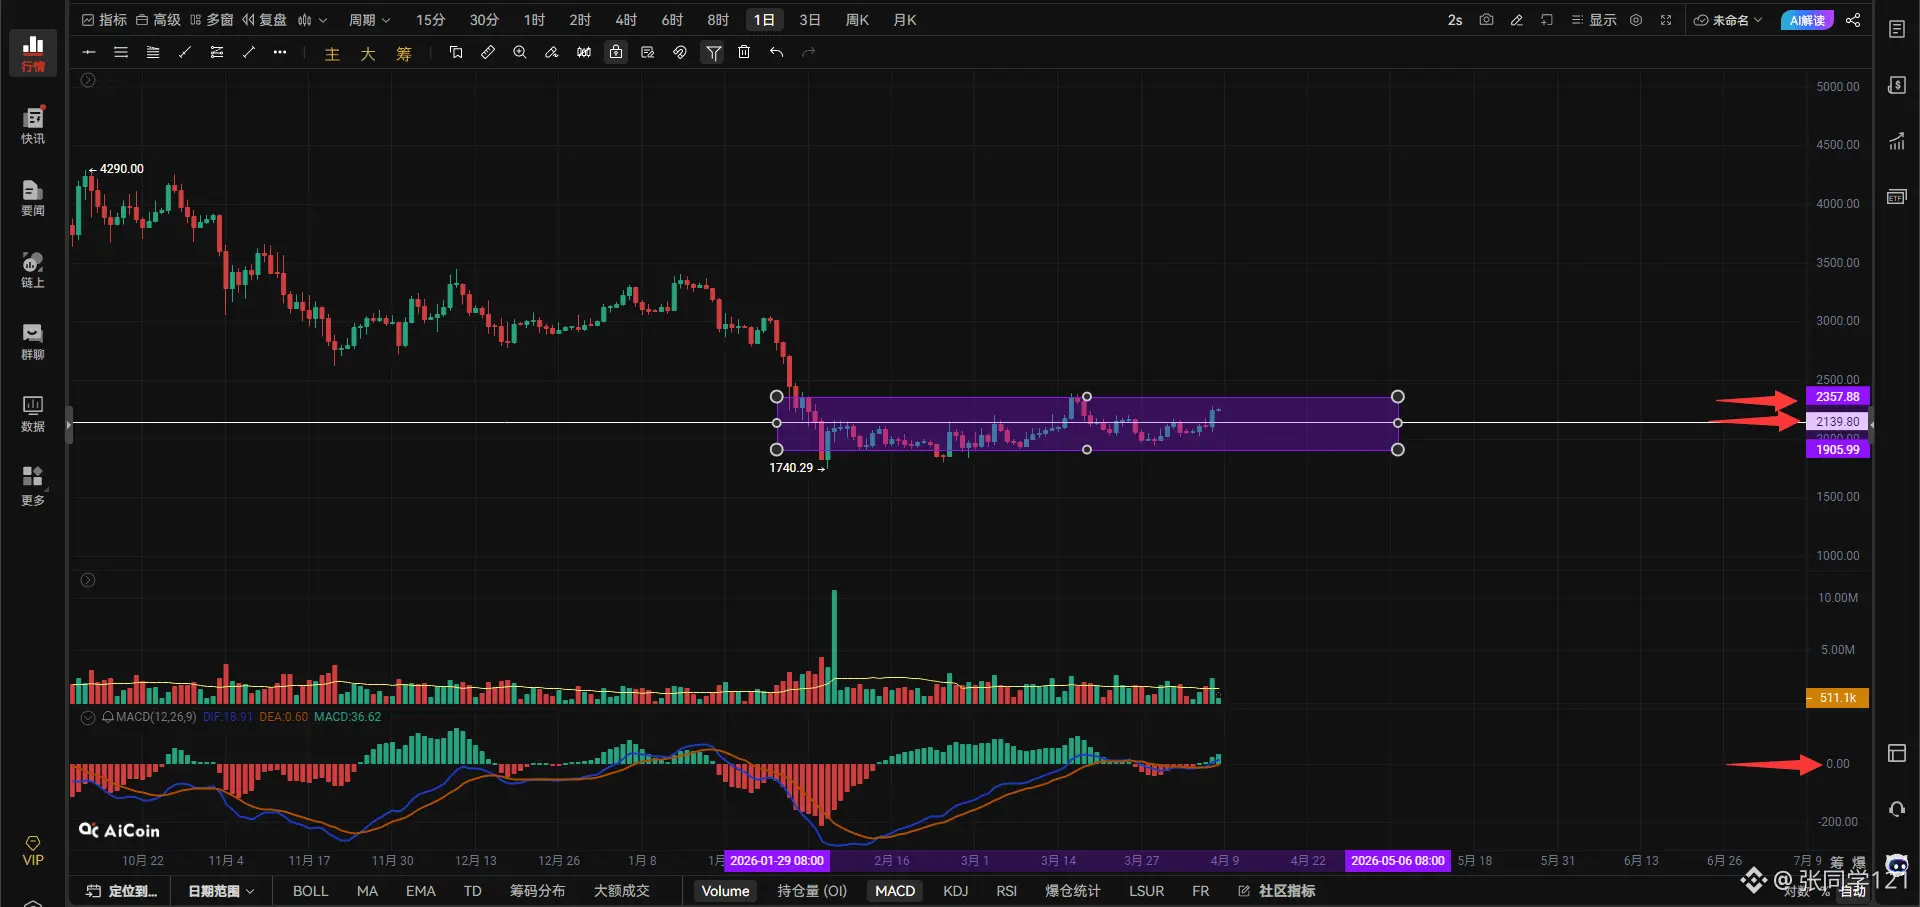Select the trend line drawing tool
The image size is (1920, 907).
185,52
